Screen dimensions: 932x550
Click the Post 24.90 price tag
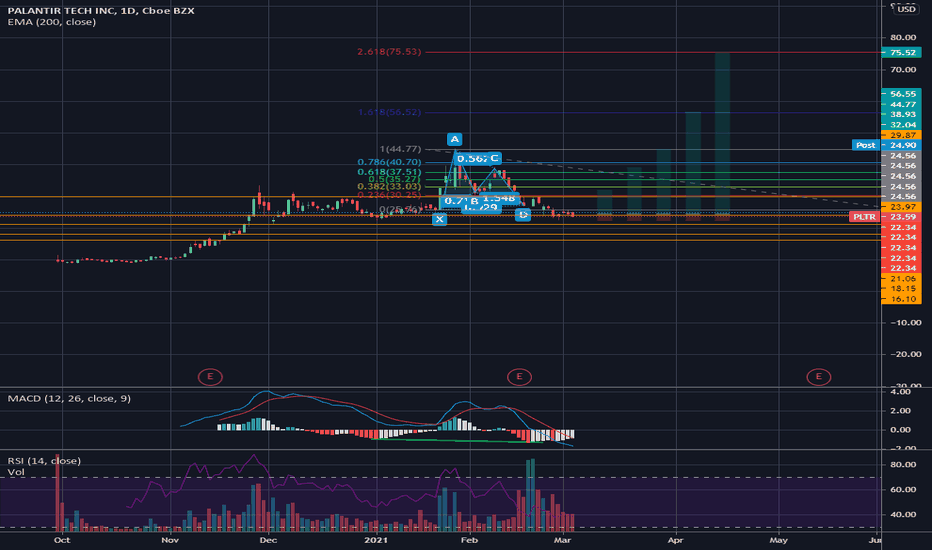886,145
